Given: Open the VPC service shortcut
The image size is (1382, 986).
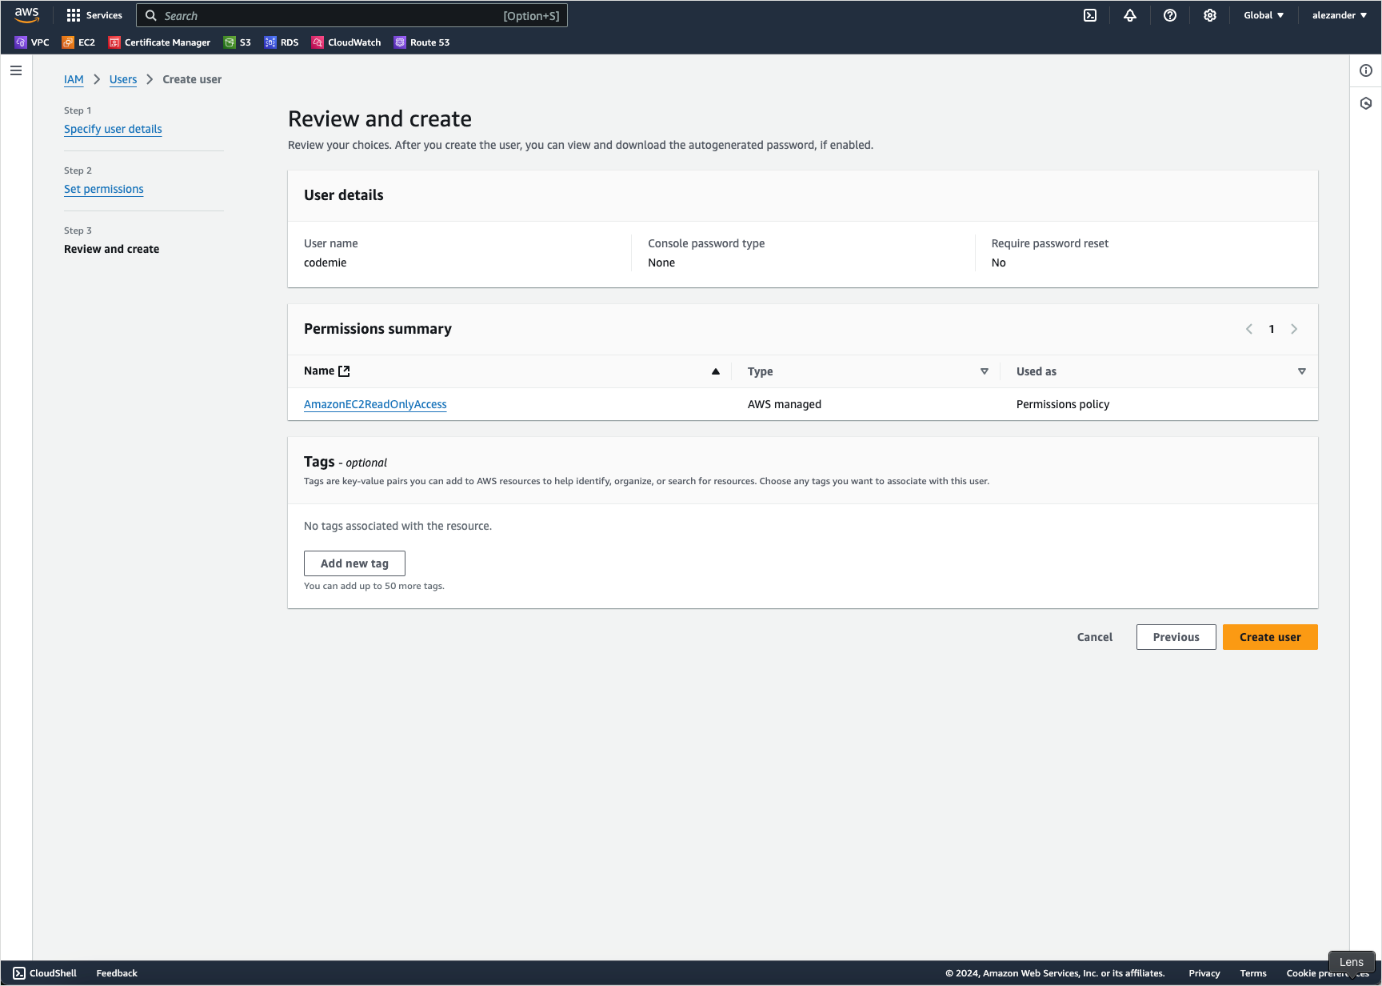Looking at the screenshot, I should (33, 42).
